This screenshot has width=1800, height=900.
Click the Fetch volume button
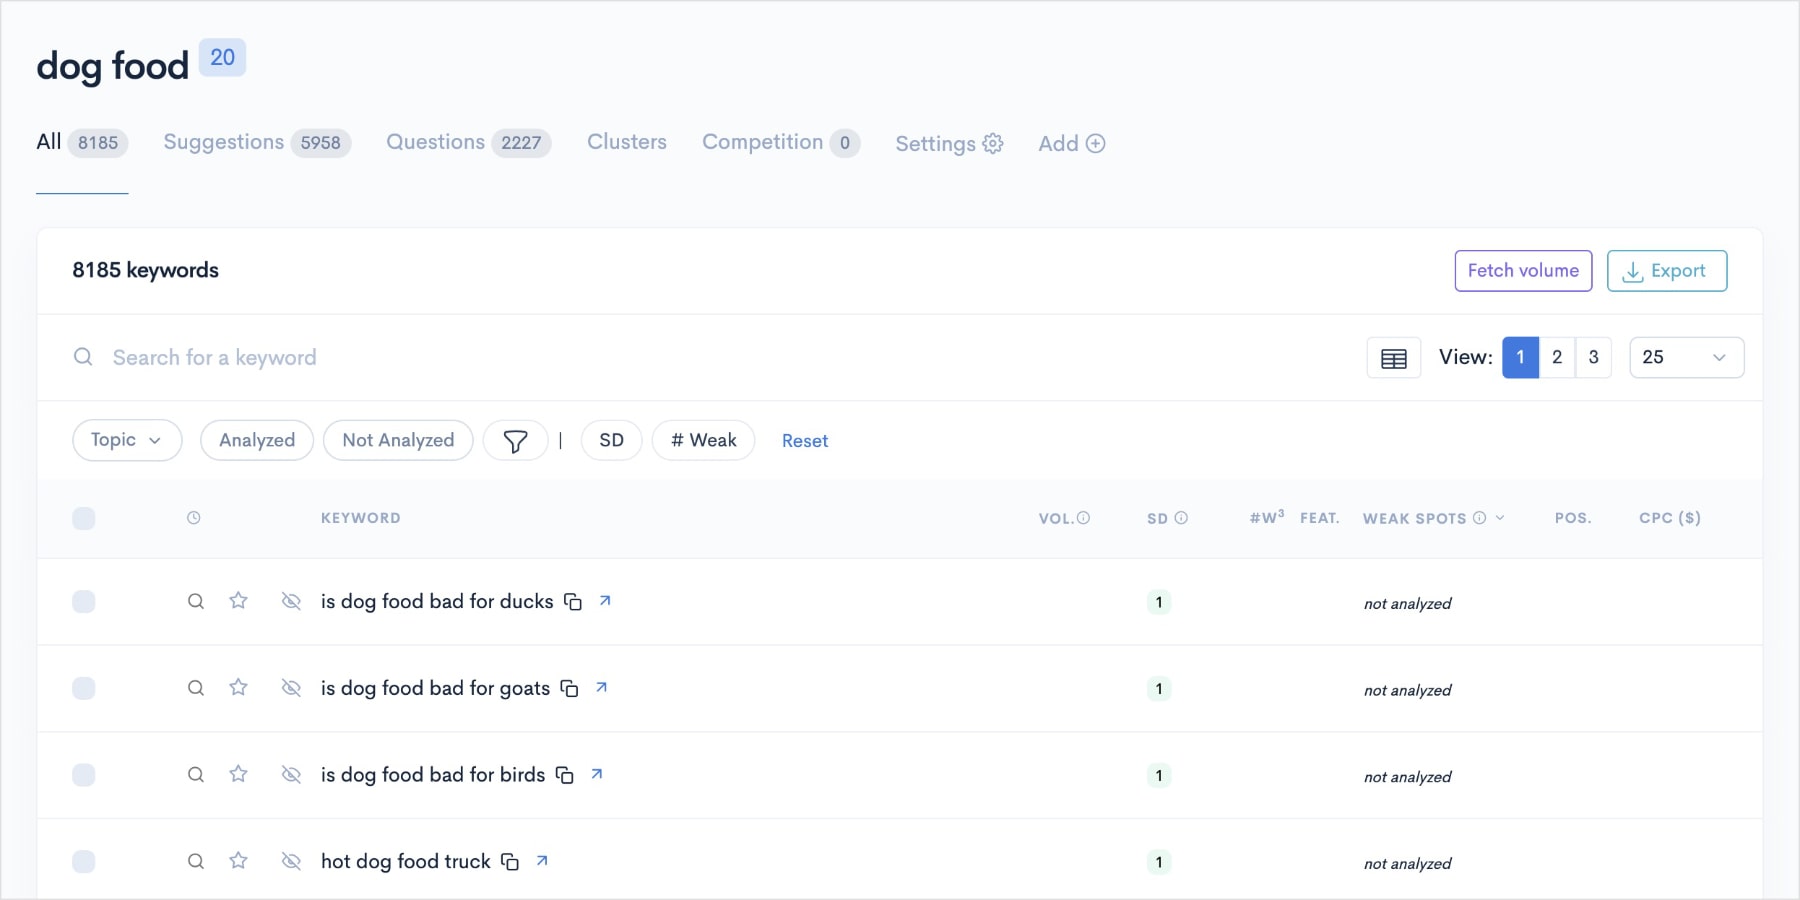[1523, 270]
